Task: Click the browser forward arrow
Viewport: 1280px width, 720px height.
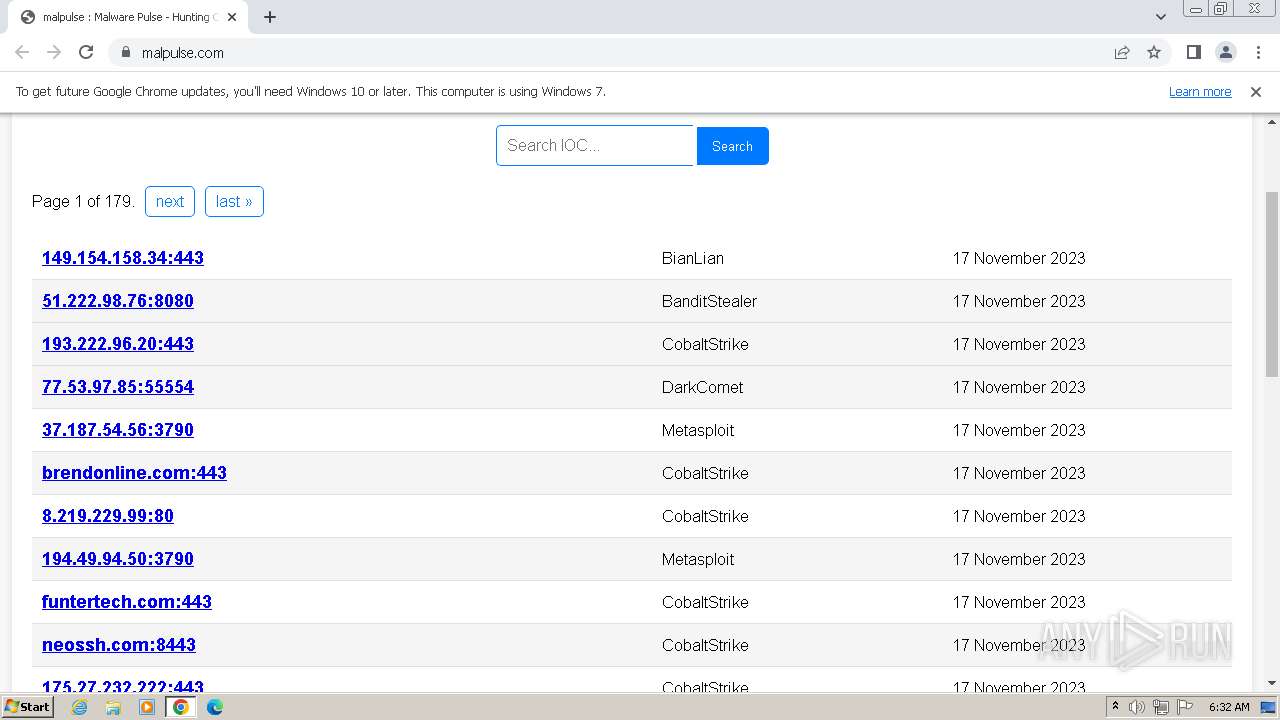Action: pos(54,52)
